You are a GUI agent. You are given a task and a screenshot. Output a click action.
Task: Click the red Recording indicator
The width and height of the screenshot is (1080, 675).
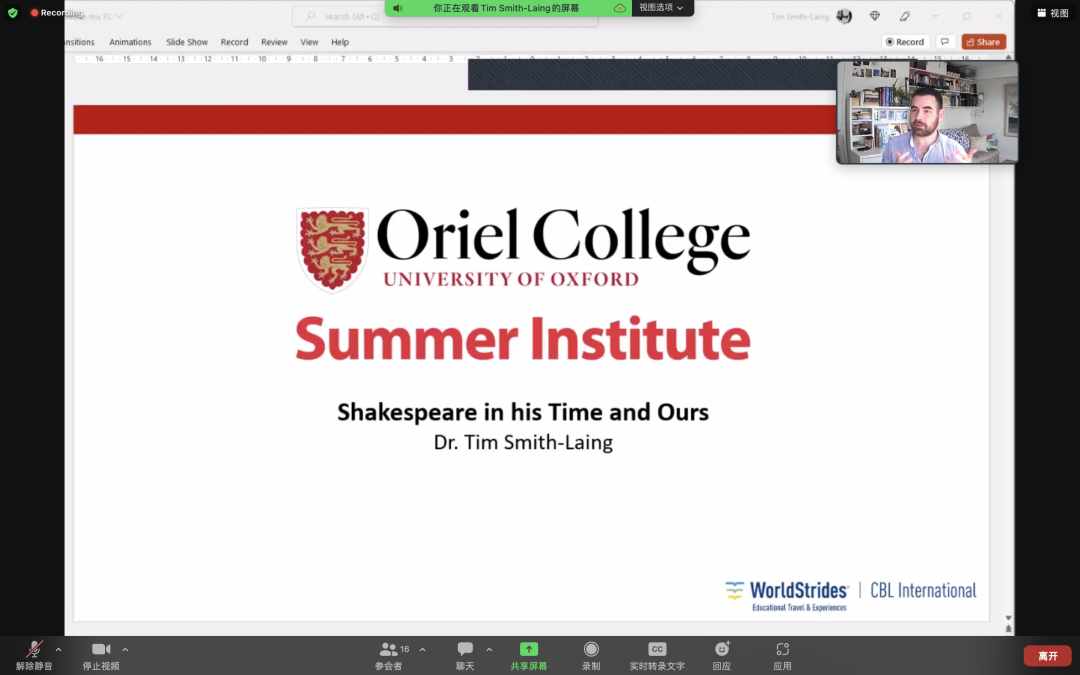pos(56,12)
